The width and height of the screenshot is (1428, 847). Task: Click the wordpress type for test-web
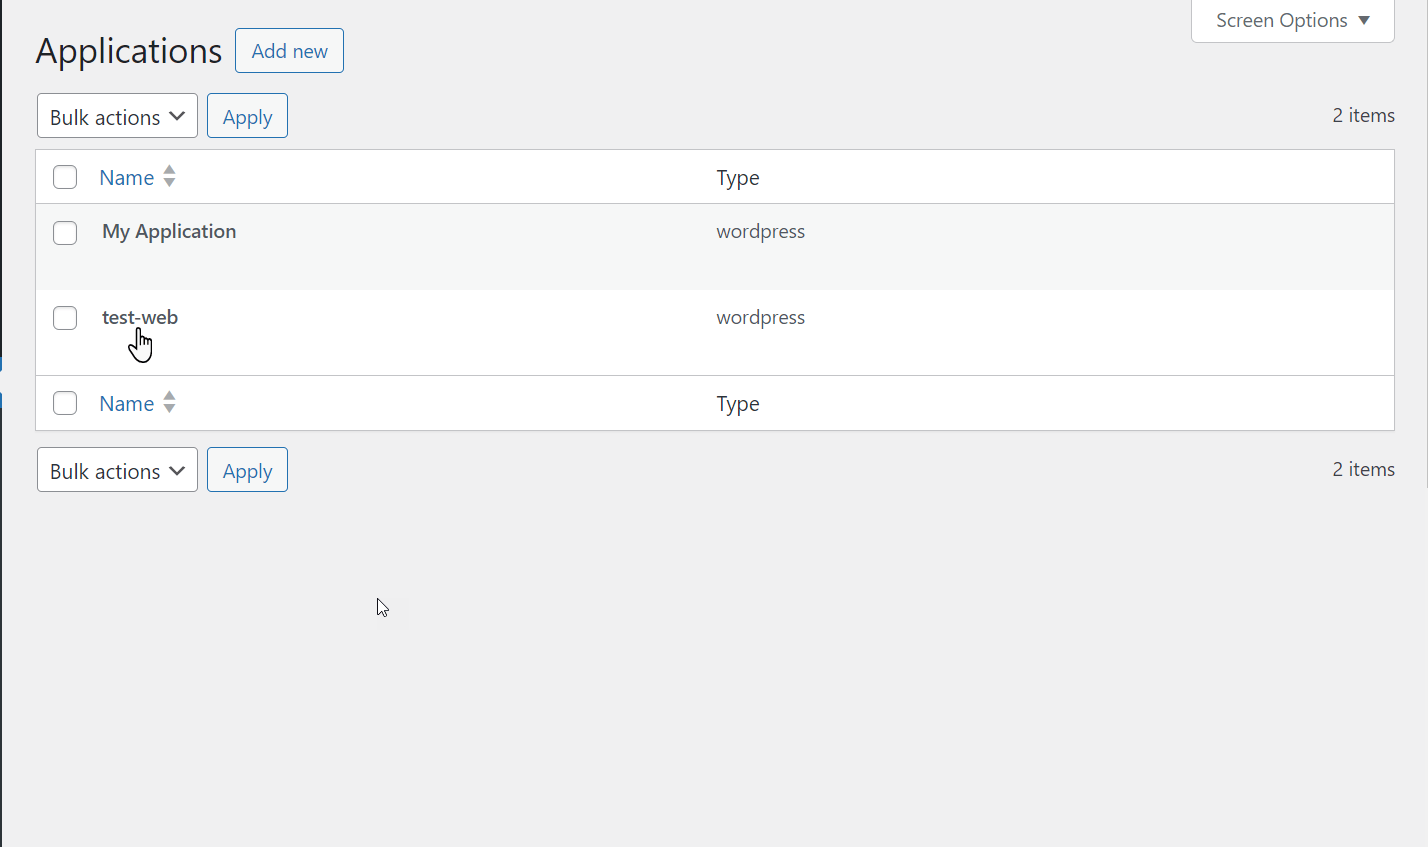[760, 317]
